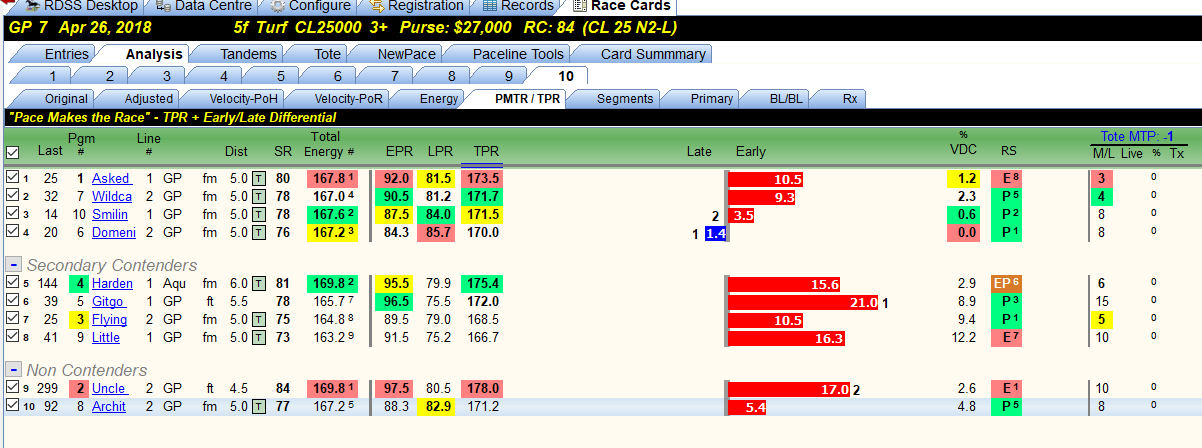
Task: Uncheck the Harden row checkbox
Action: [x=12, y=283]
